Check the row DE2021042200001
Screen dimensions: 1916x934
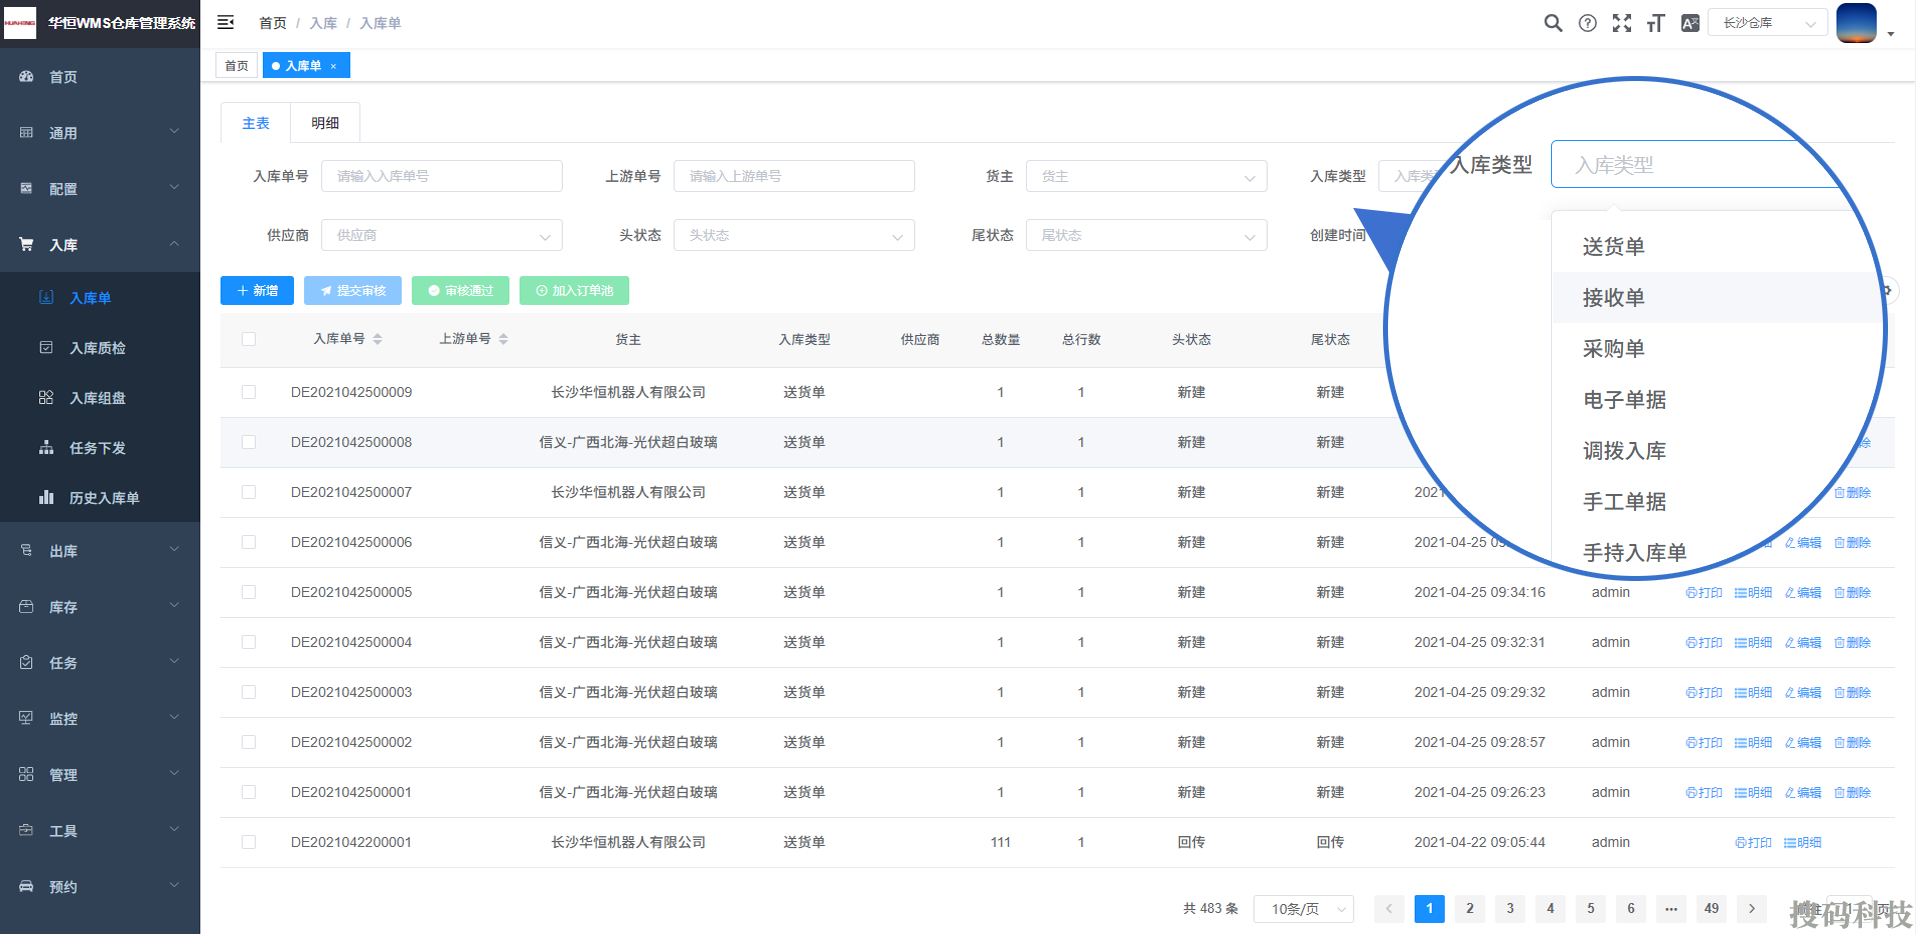249,842
